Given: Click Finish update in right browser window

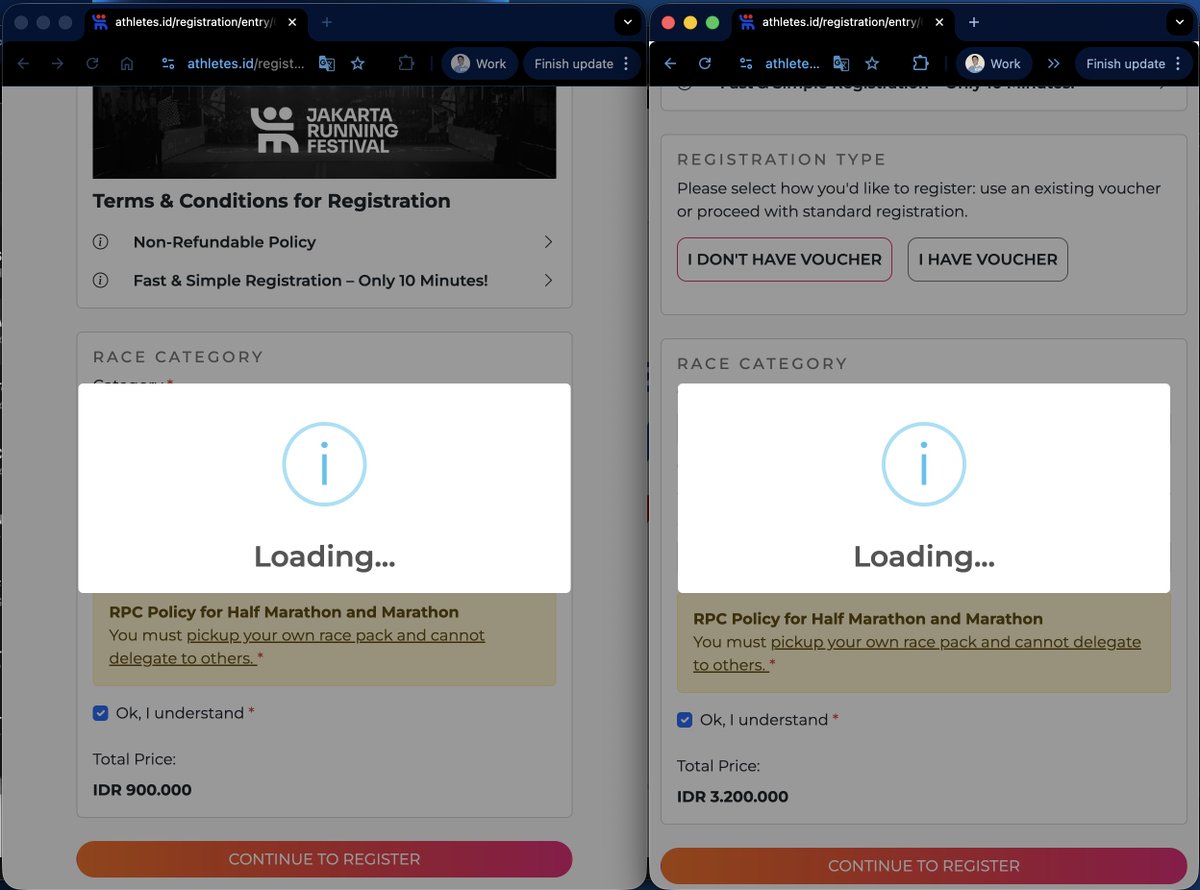Looking at the screenshot, I should [1126, 63].
